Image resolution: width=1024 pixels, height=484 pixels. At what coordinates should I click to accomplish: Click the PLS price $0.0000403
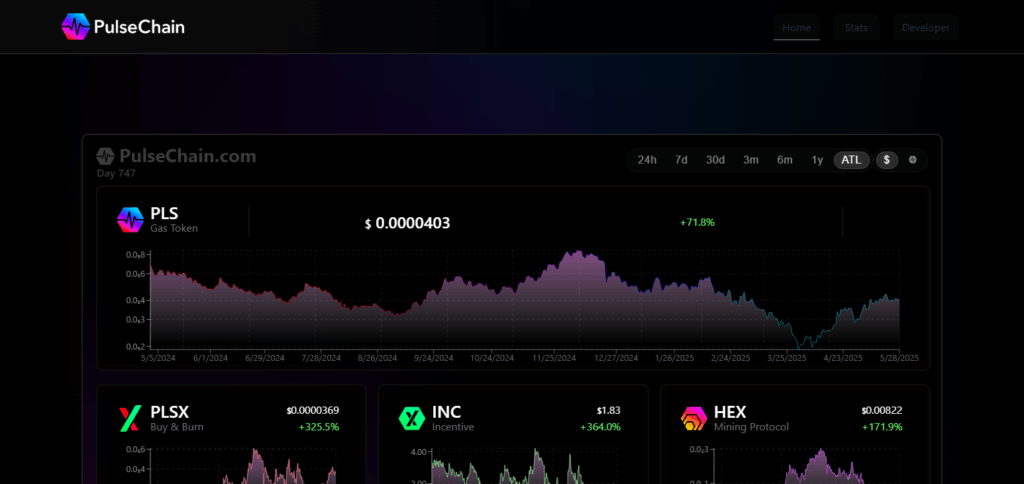click(408, 223)
